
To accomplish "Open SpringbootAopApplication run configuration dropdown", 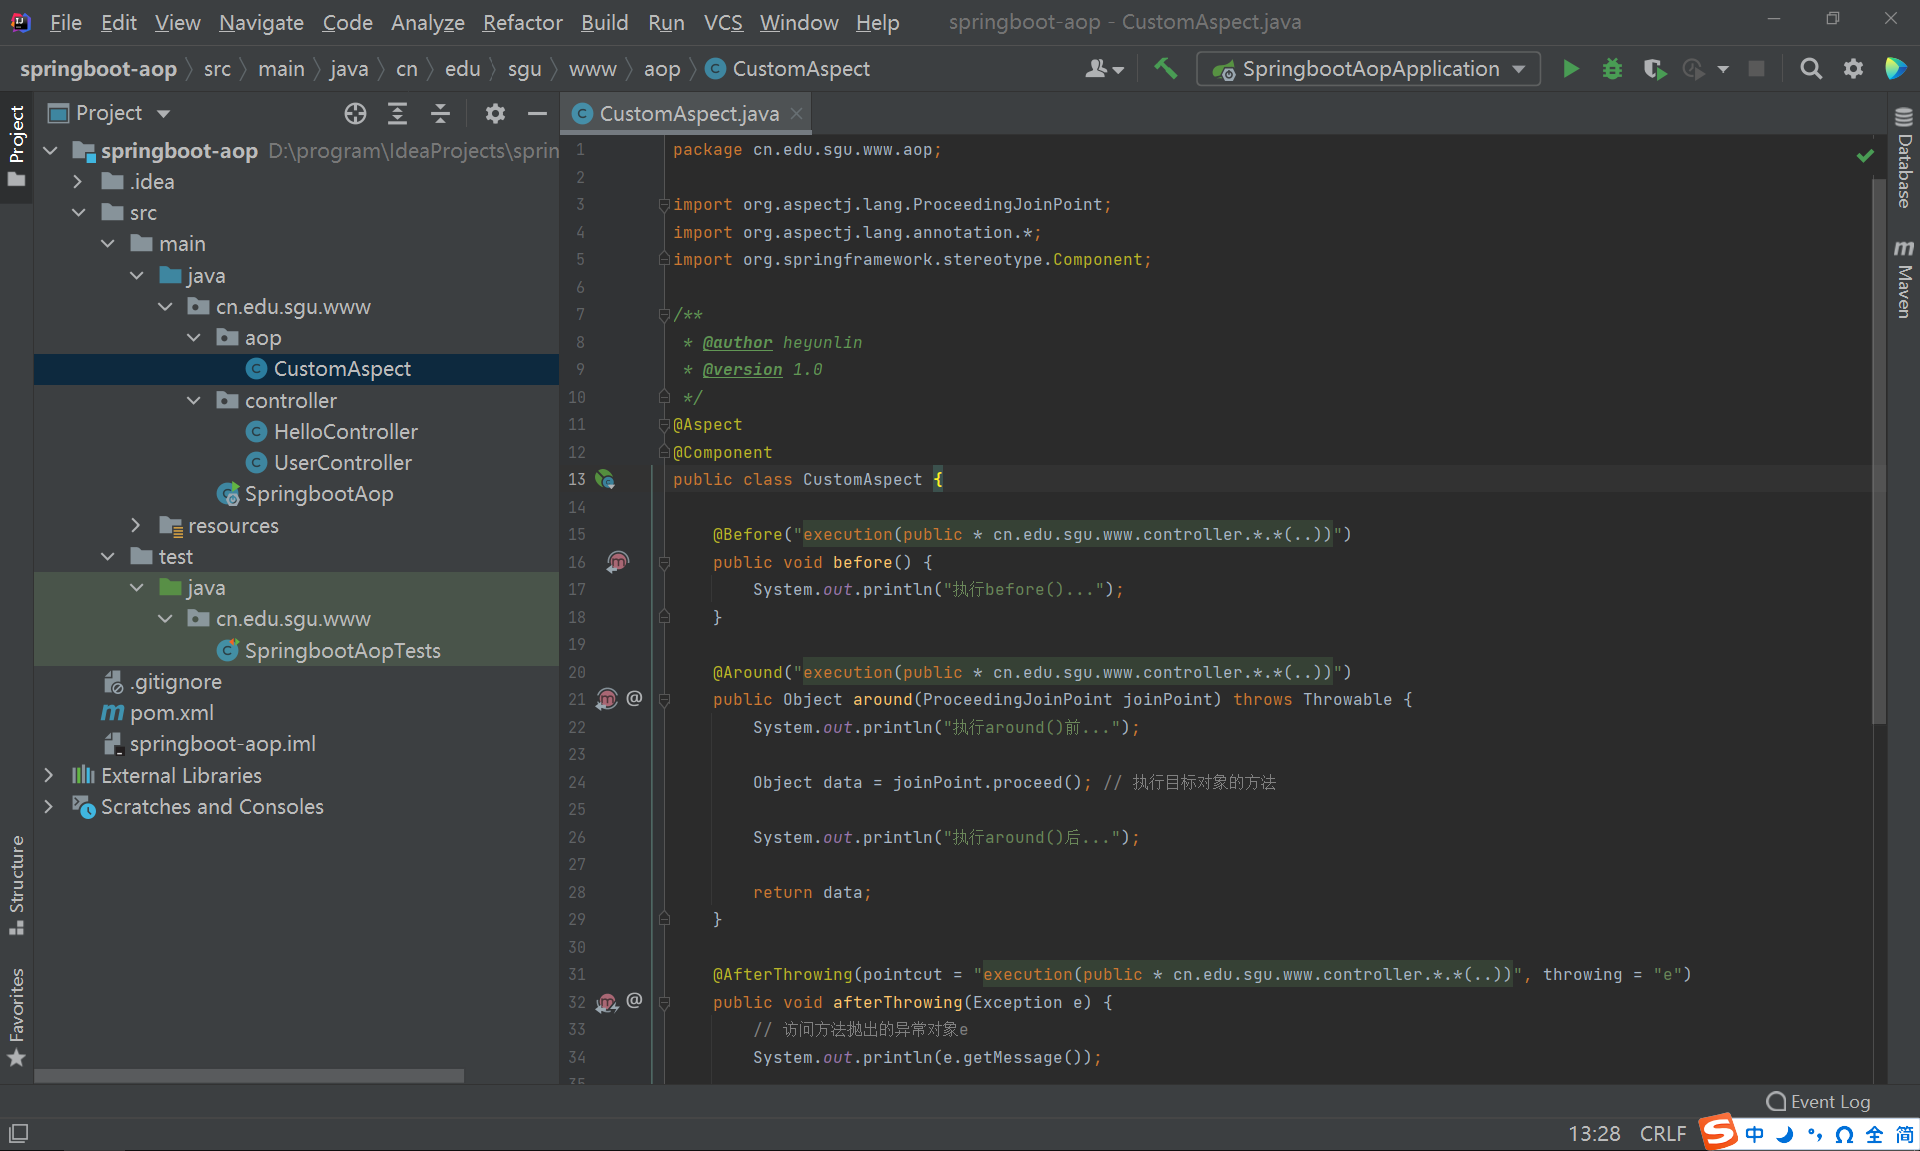I will (1369, 69).
